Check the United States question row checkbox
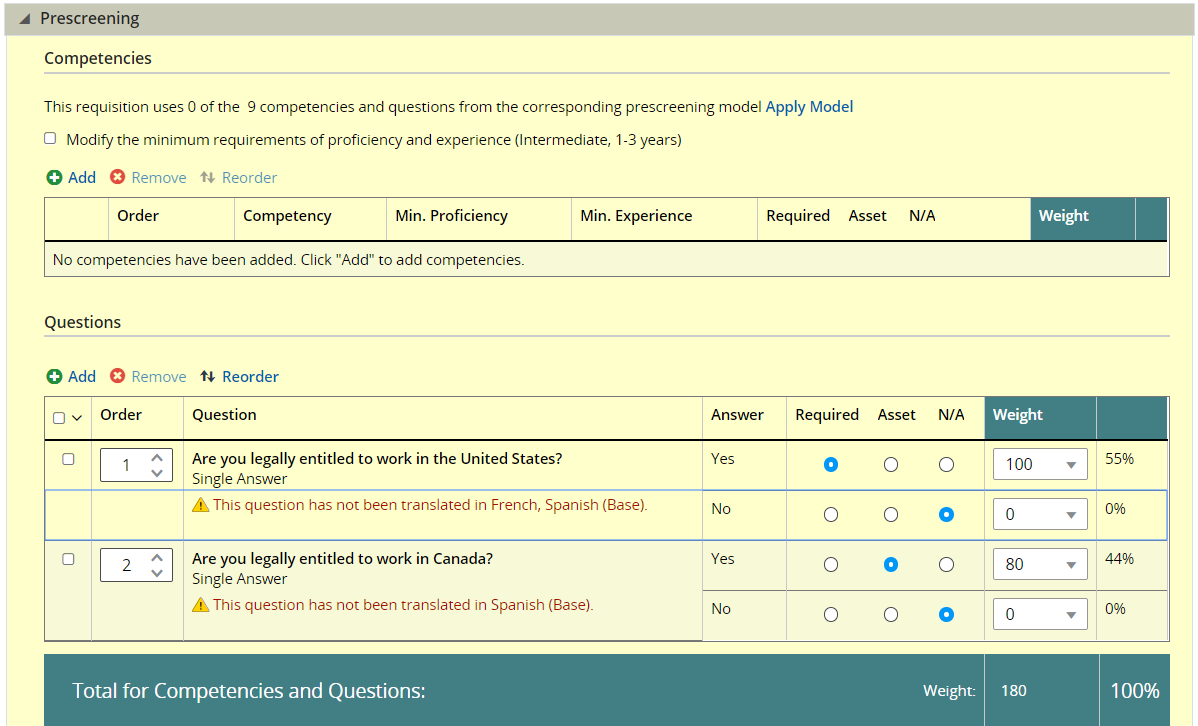The image size is (1198, 726). pyautogui.click(x=68, y=459)
